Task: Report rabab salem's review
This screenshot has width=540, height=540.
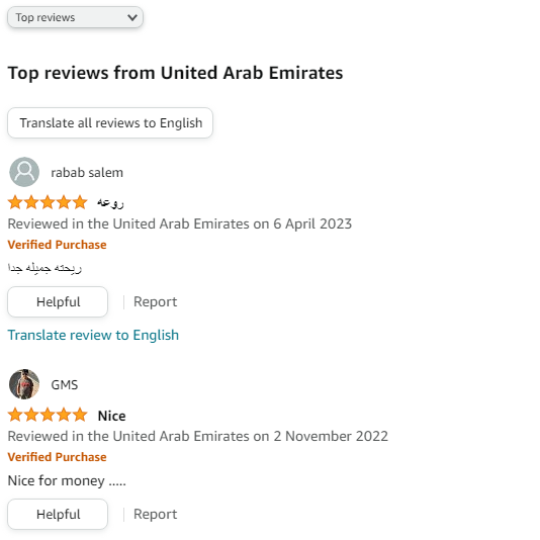Action: click(x=155, y=302)
